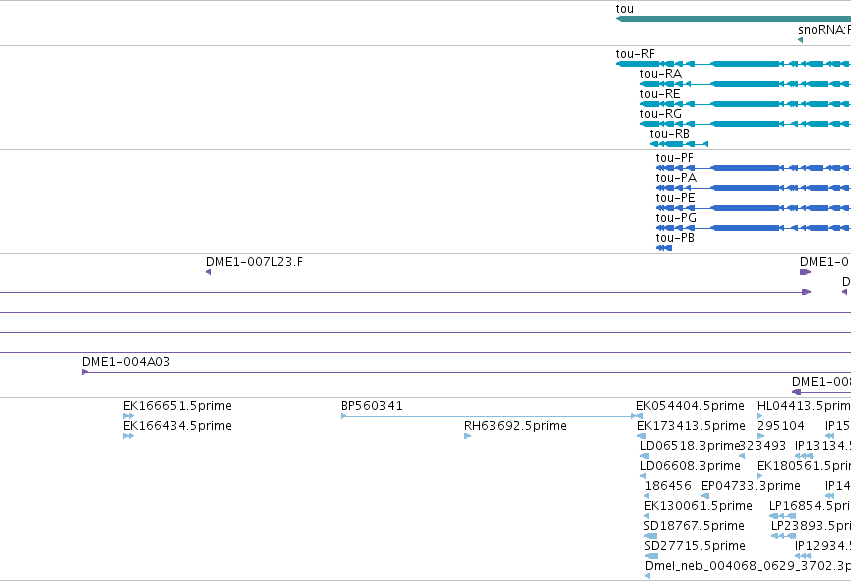The height and width of the screenshot is (581, 851).
Task: Select the BP560341 EST label
Action: 372,406
